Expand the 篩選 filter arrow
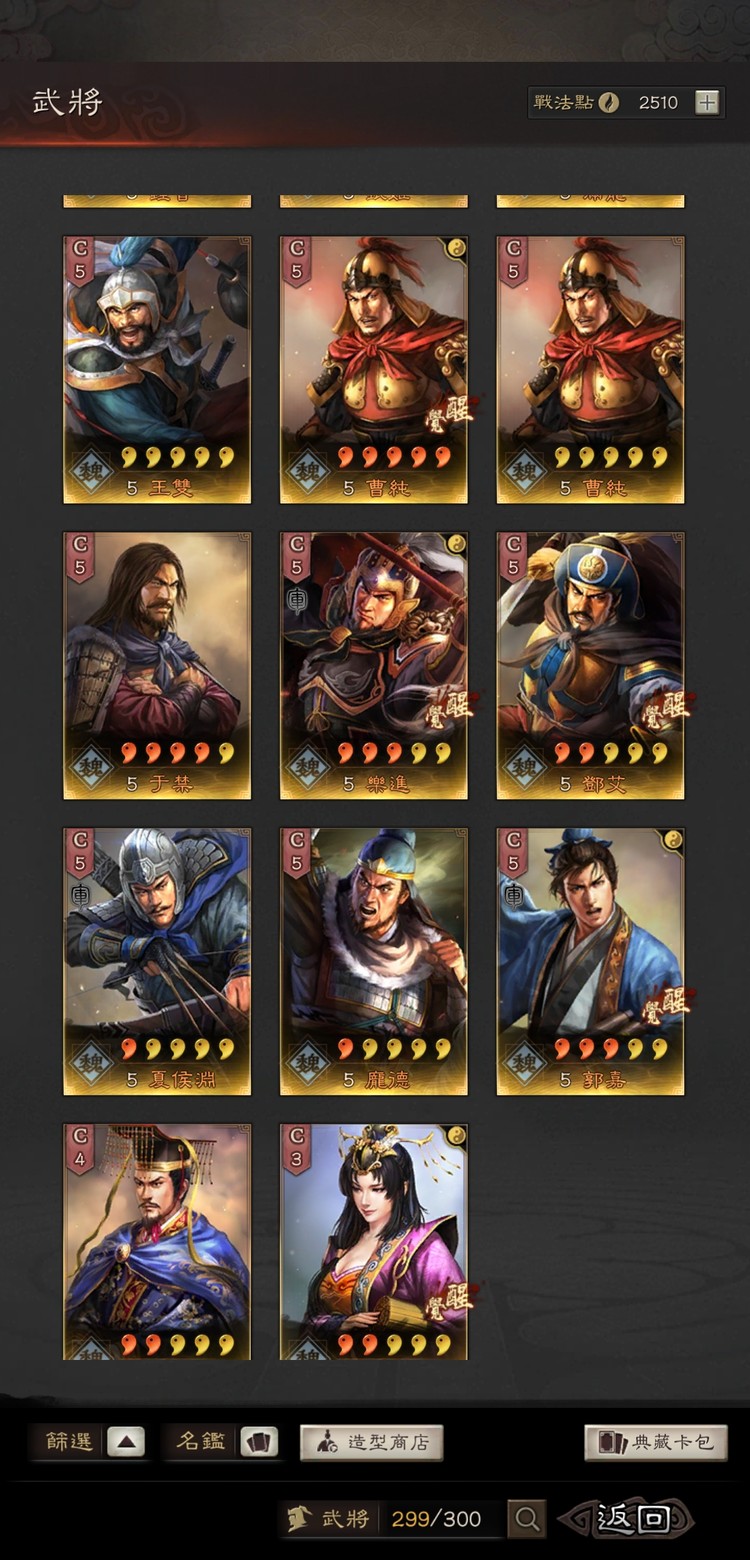Screen dimensions: 750x1560 [126, 1442]
